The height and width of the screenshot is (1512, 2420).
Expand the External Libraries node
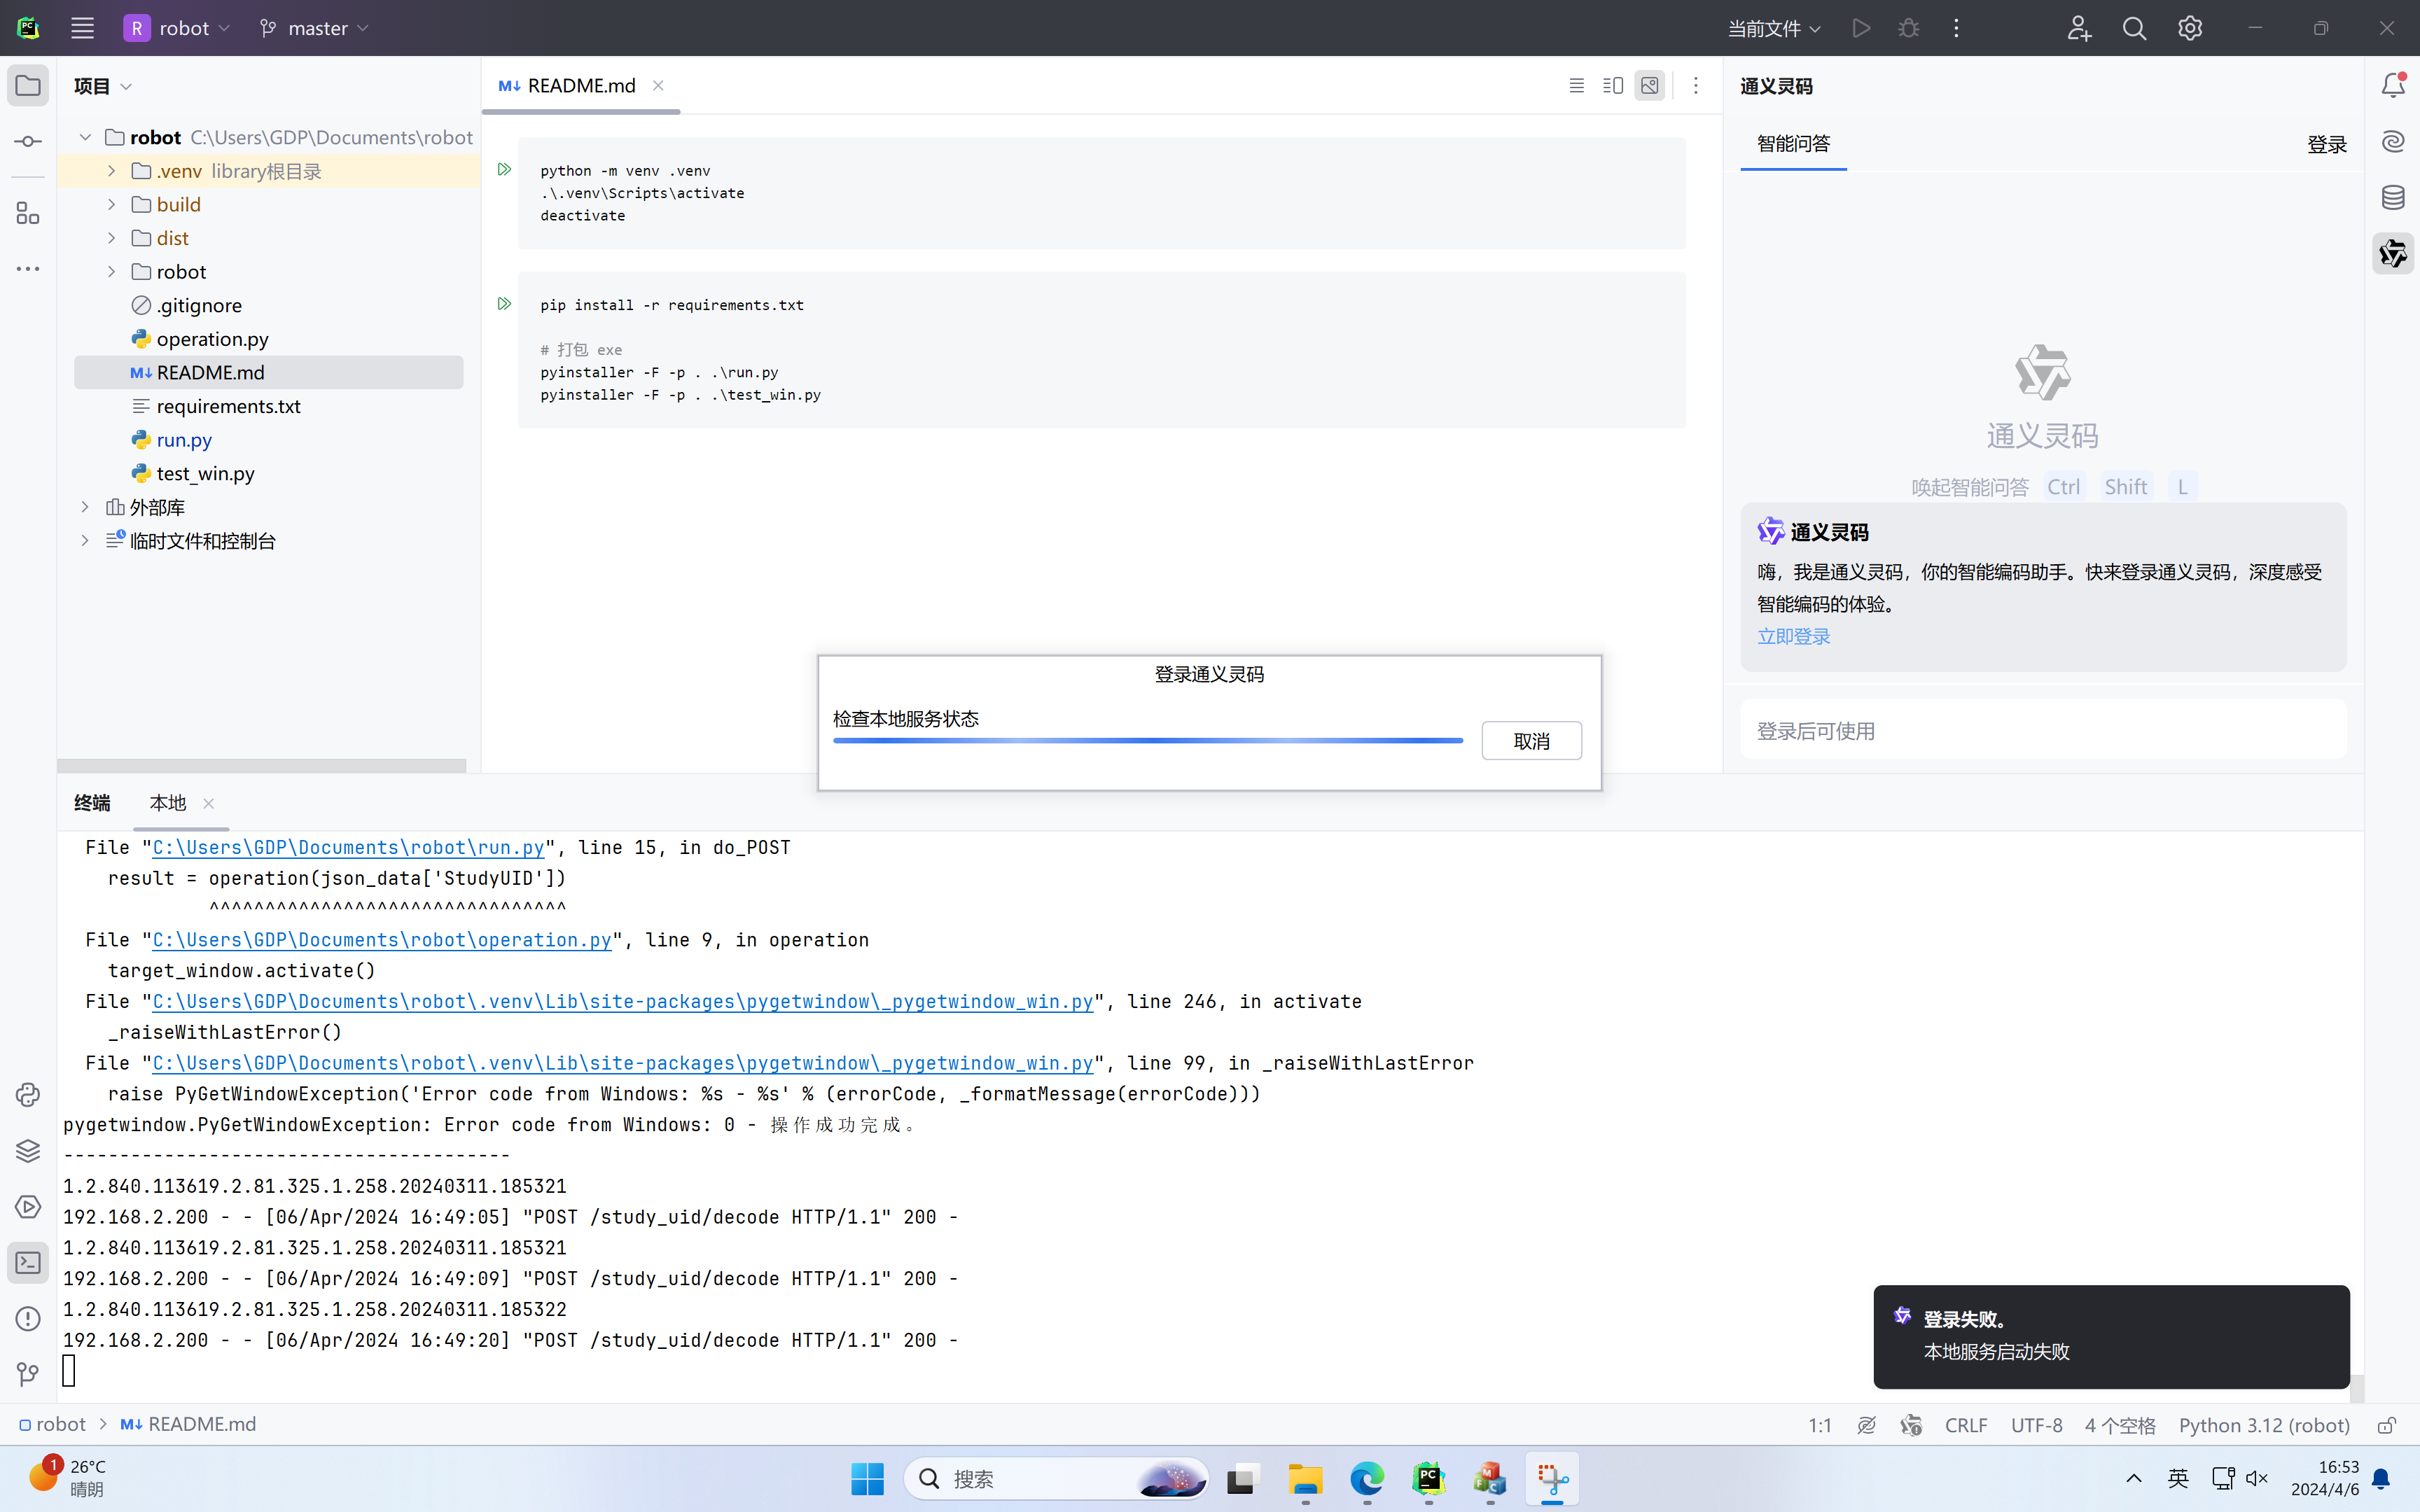coord(85,507)
